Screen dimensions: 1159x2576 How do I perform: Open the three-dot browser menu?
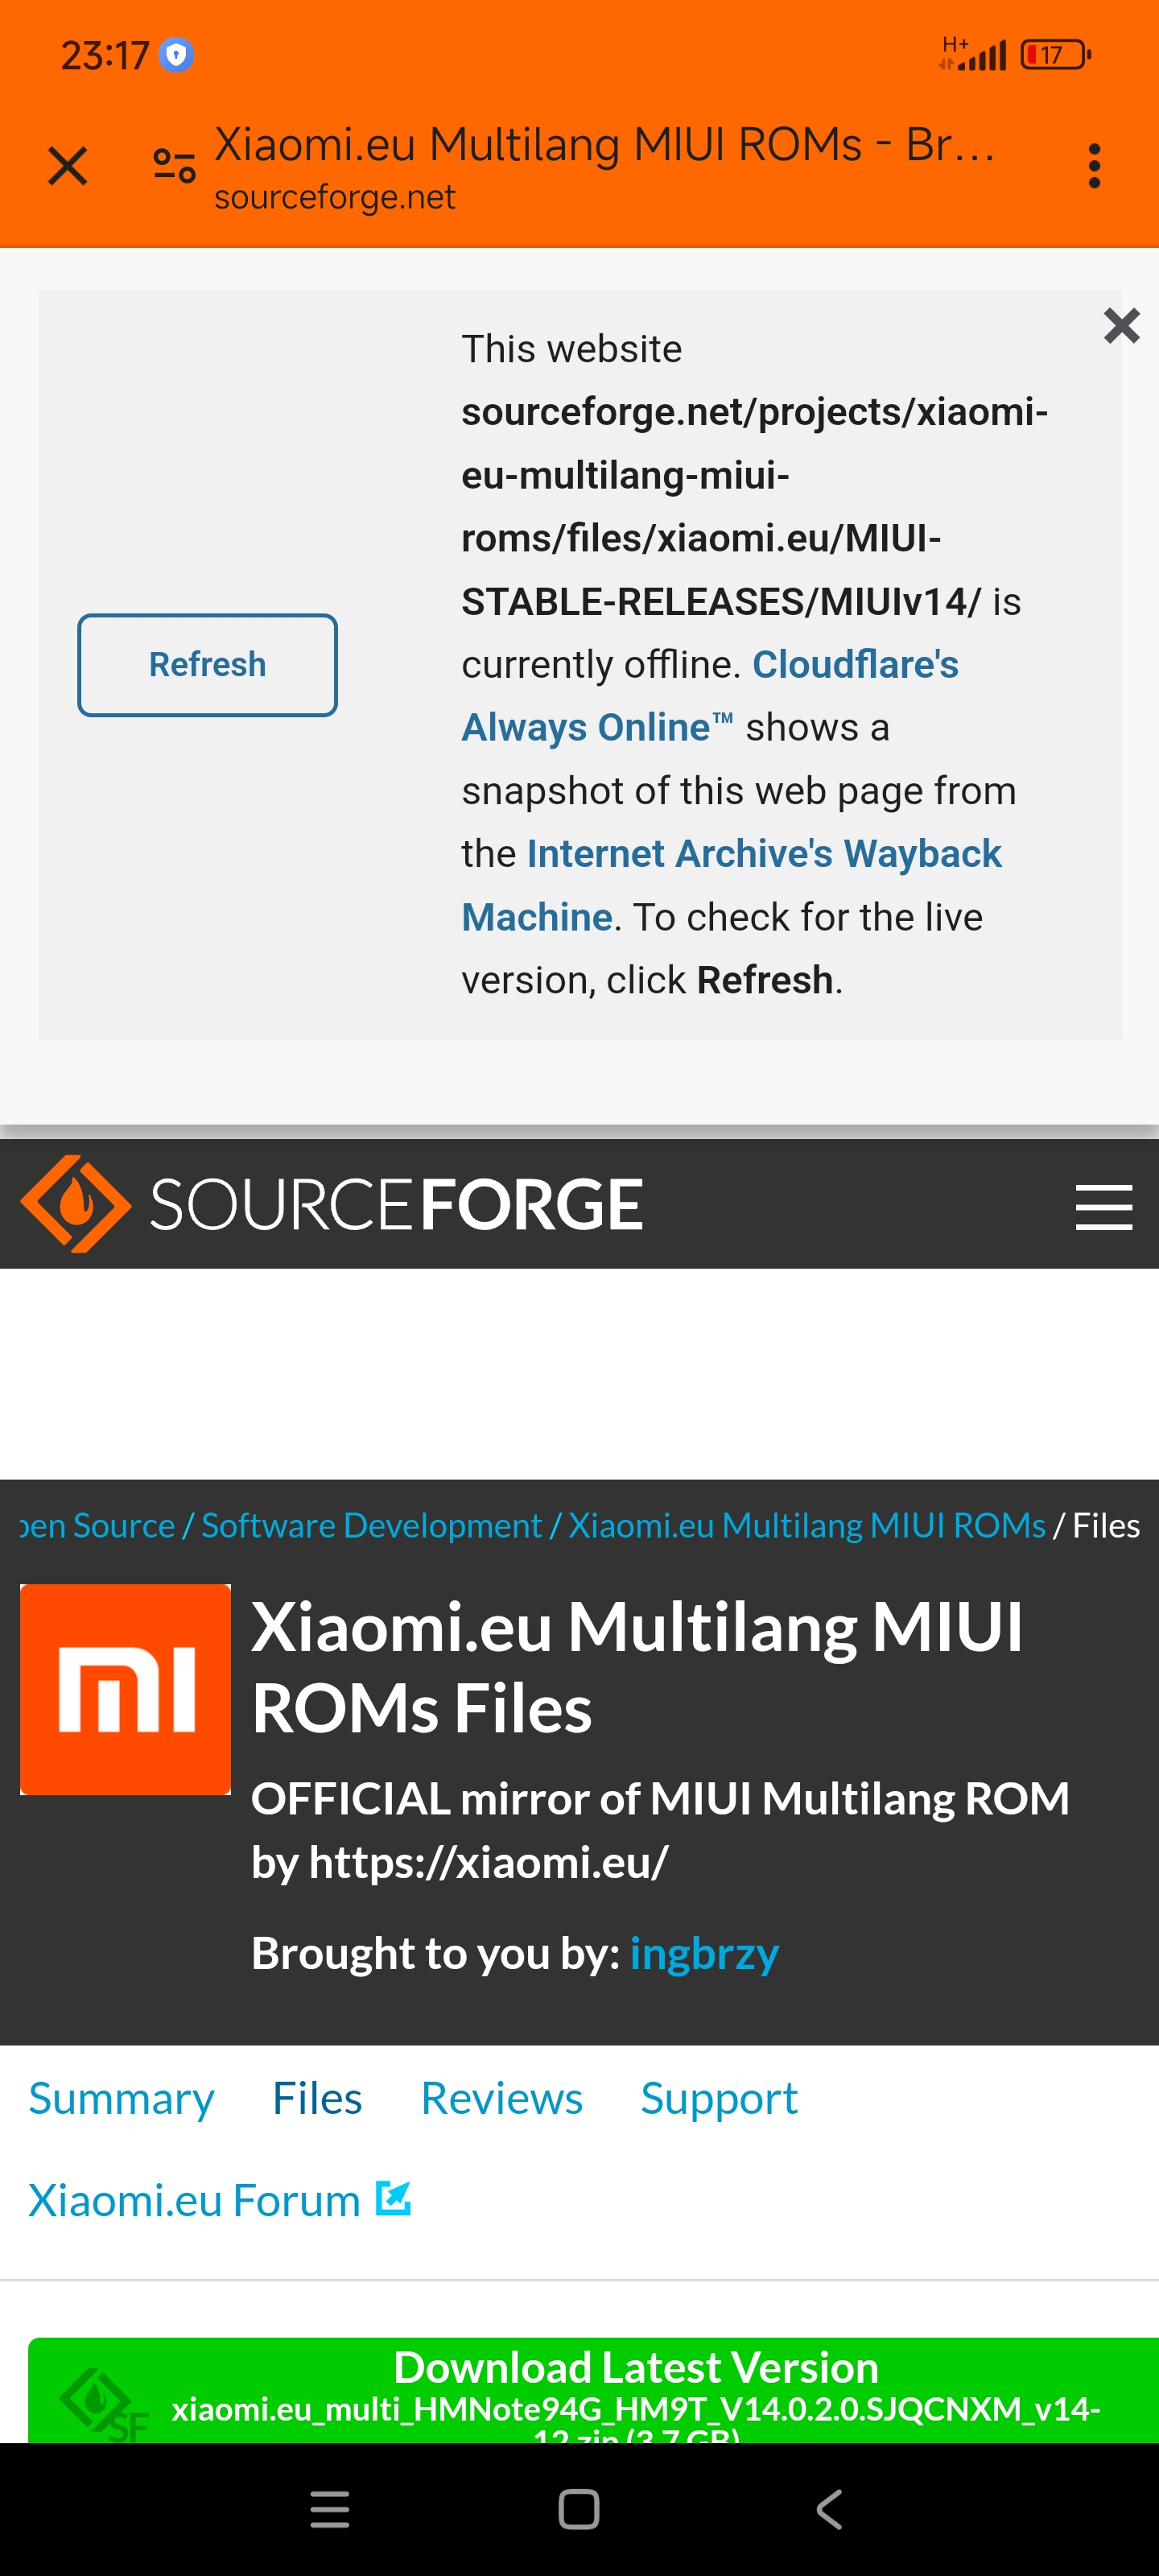(x=1094, y=166)
